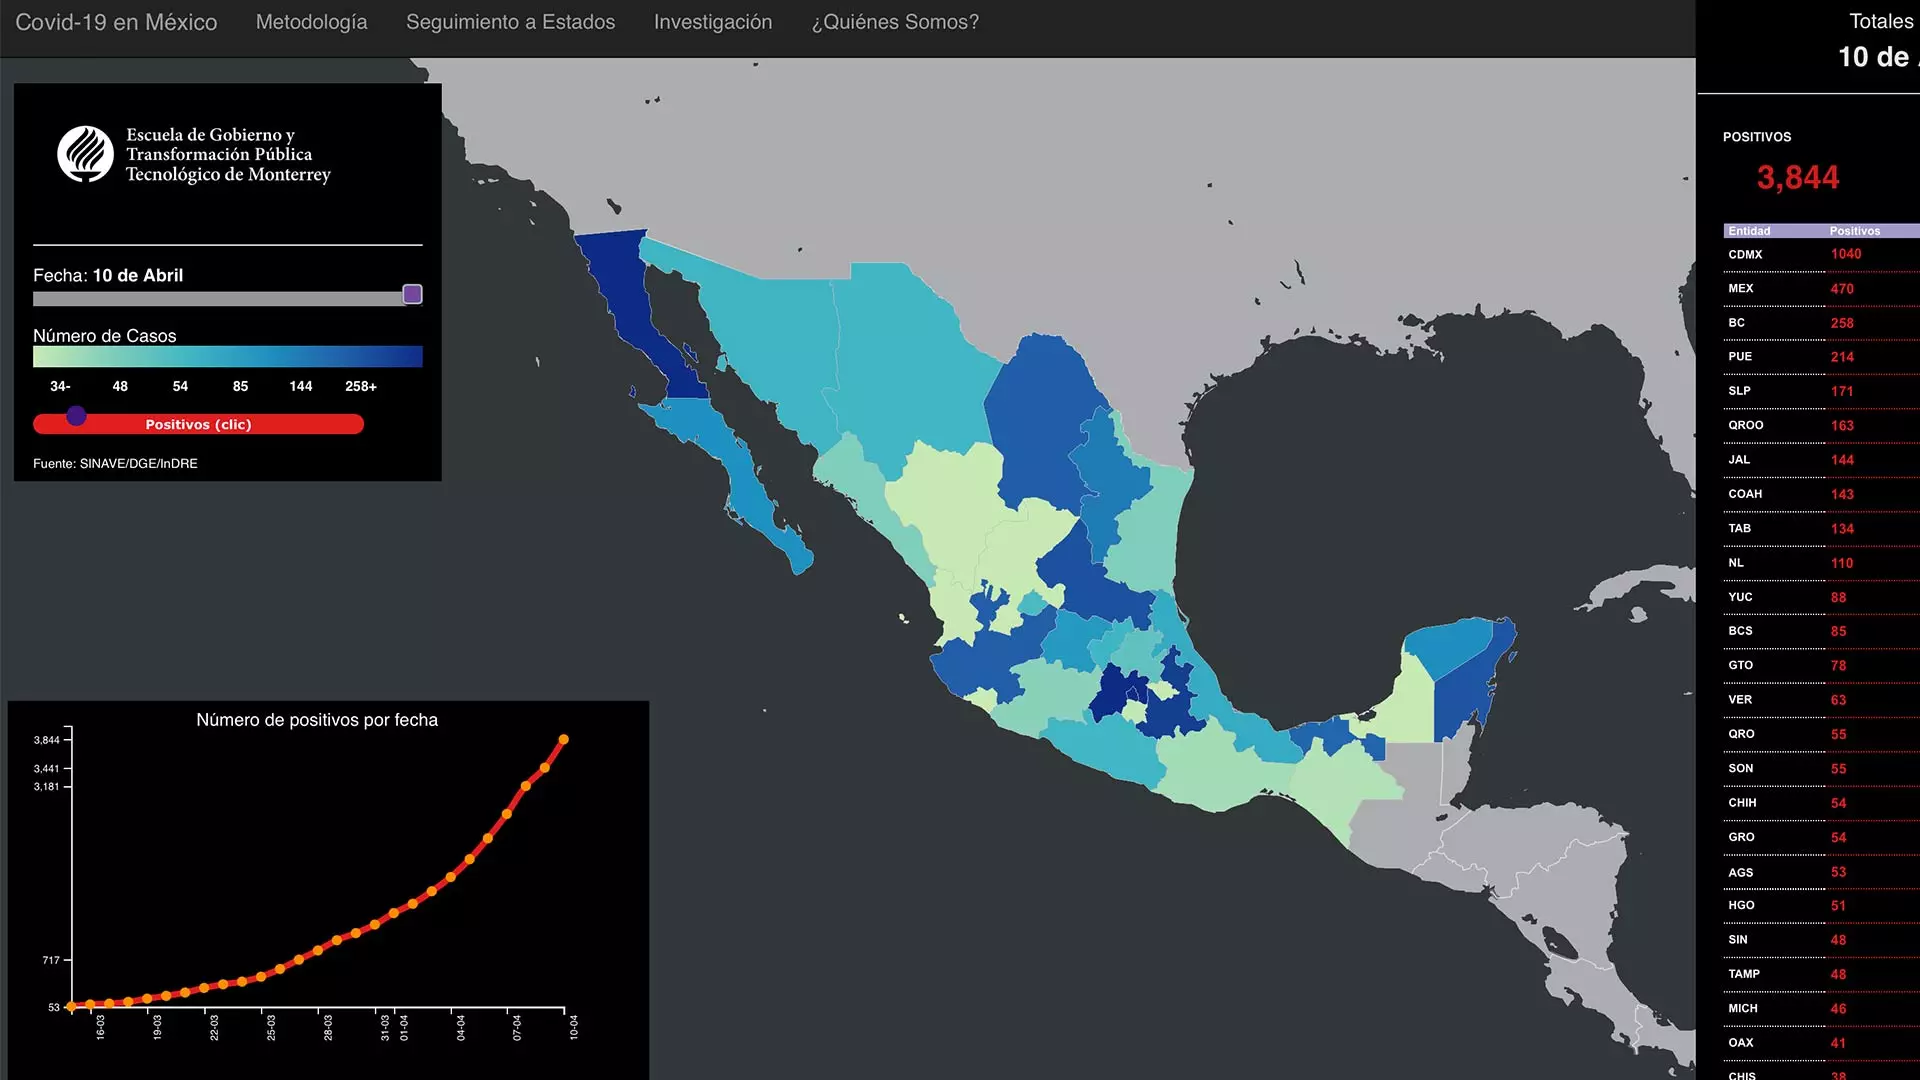Click the Número de positivos por fecha title

[317, 720]
